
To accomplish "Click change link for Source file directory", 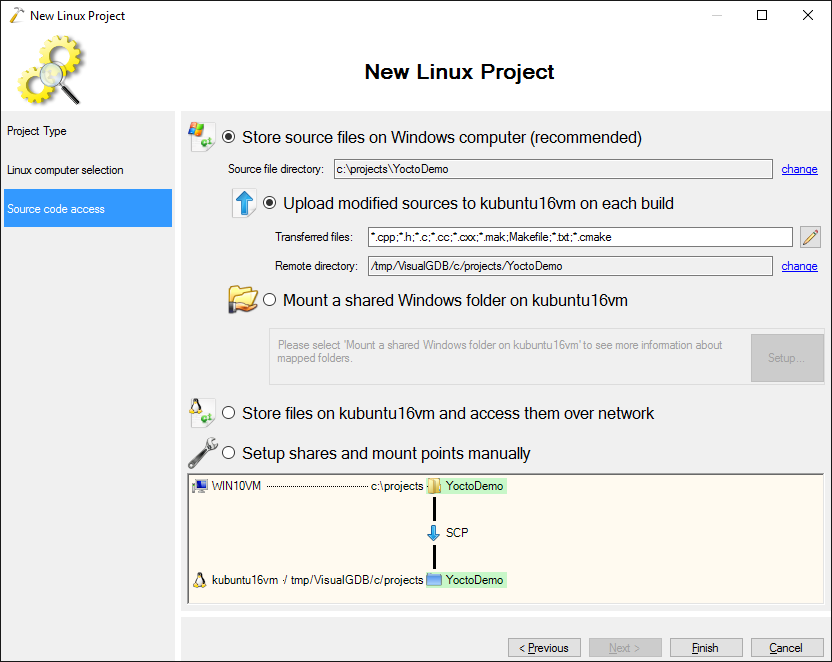I will tap(799, 169).
